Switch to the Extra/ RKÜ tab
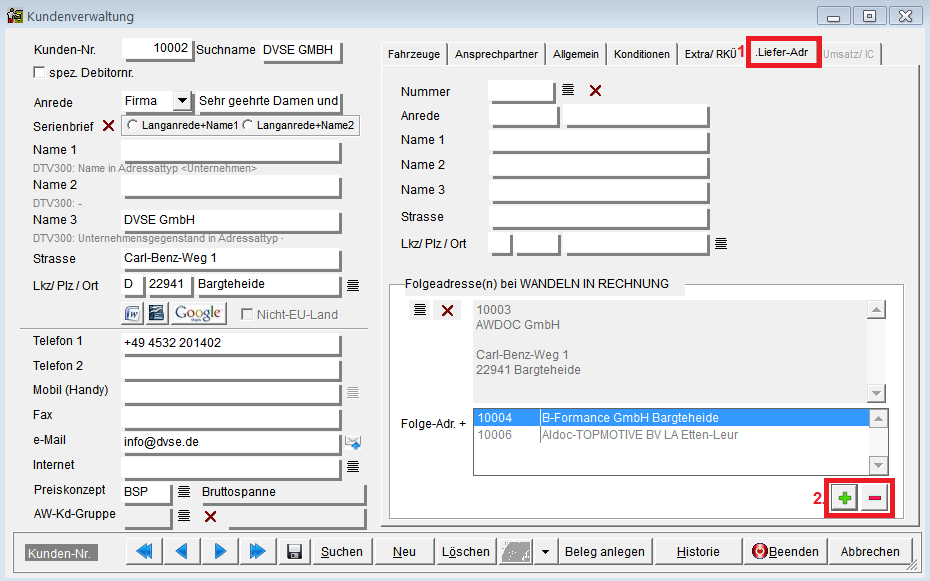 click(x=711, y=54)
